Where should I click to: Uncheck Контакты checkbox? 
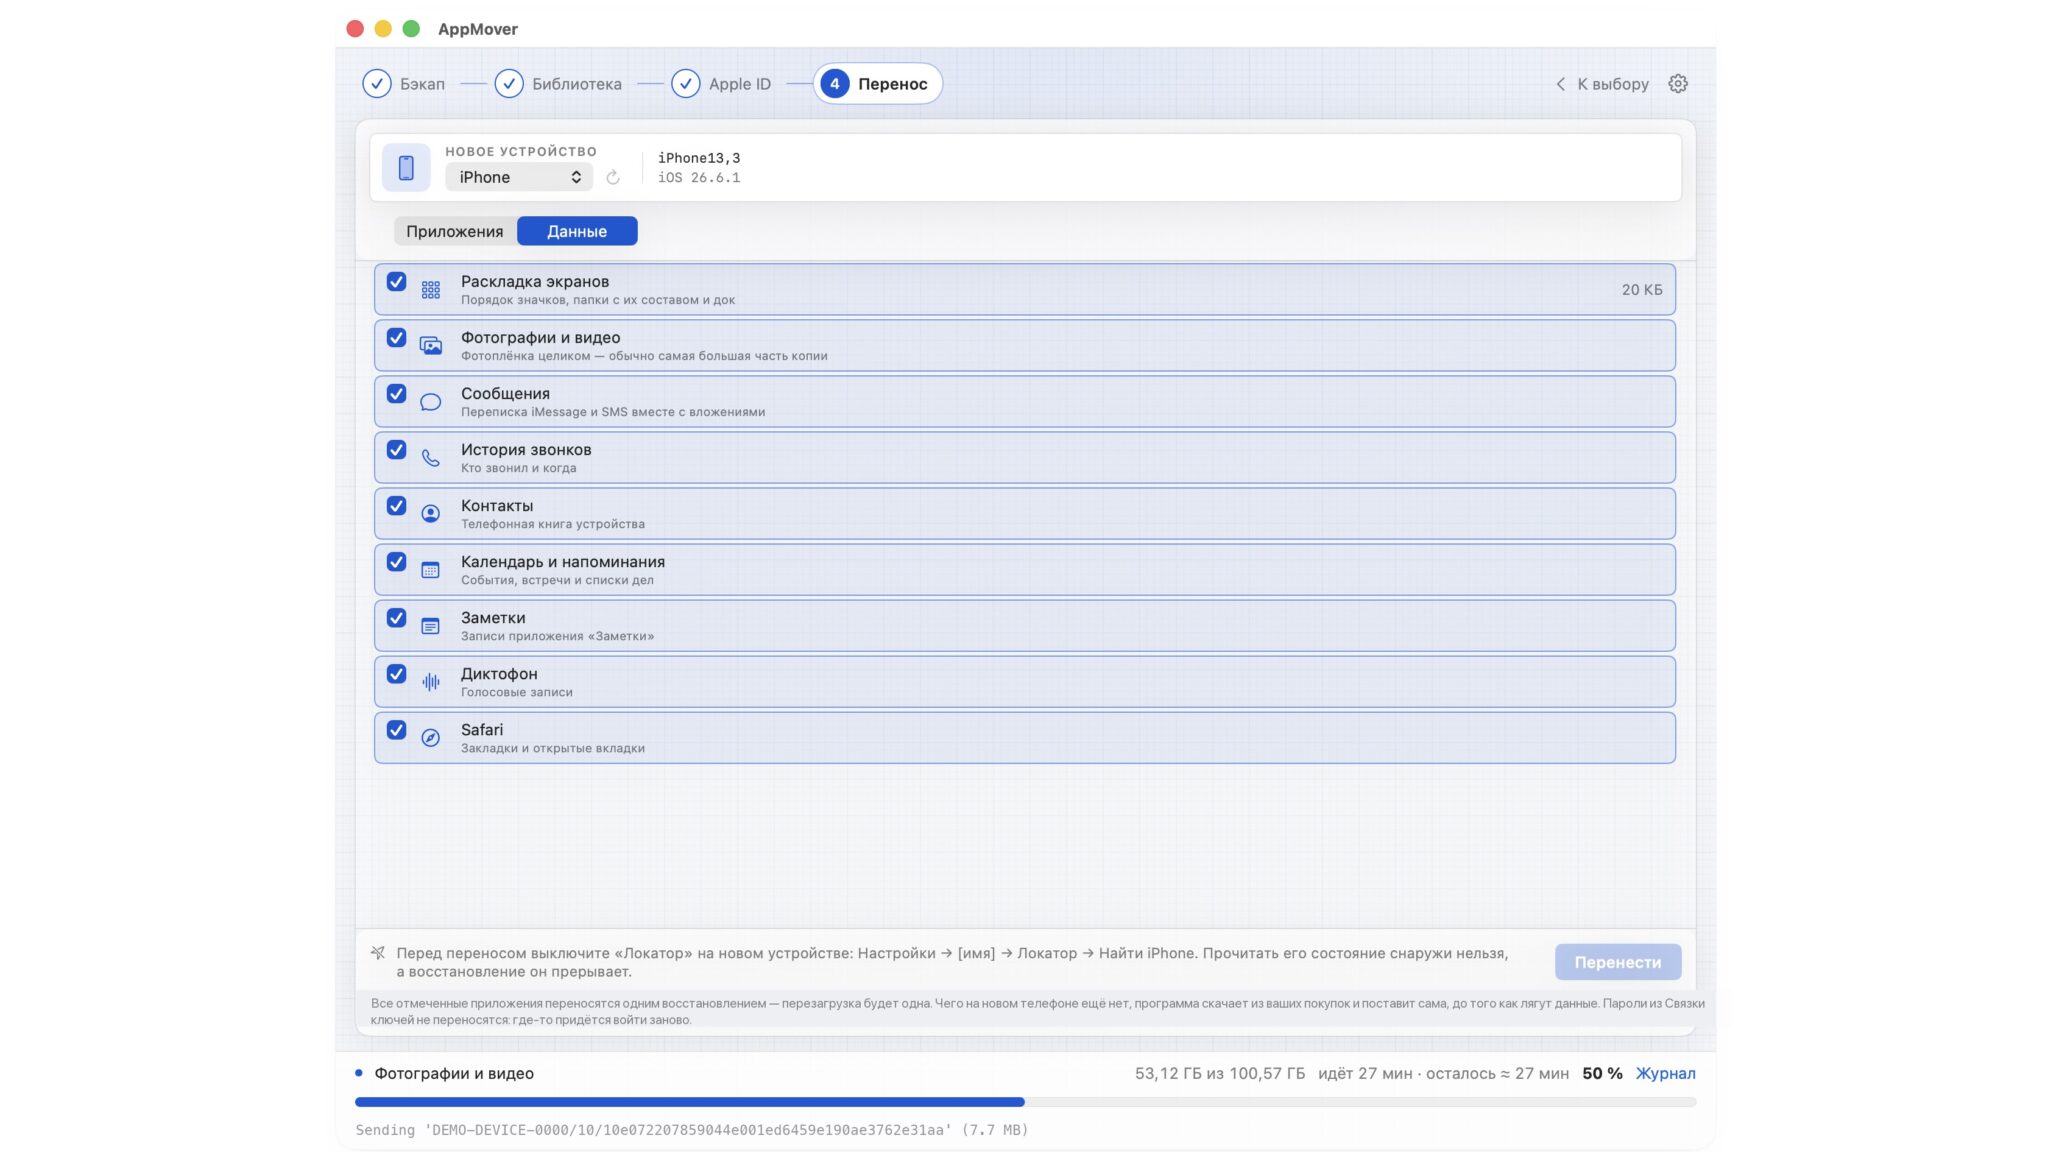(396, 506)
